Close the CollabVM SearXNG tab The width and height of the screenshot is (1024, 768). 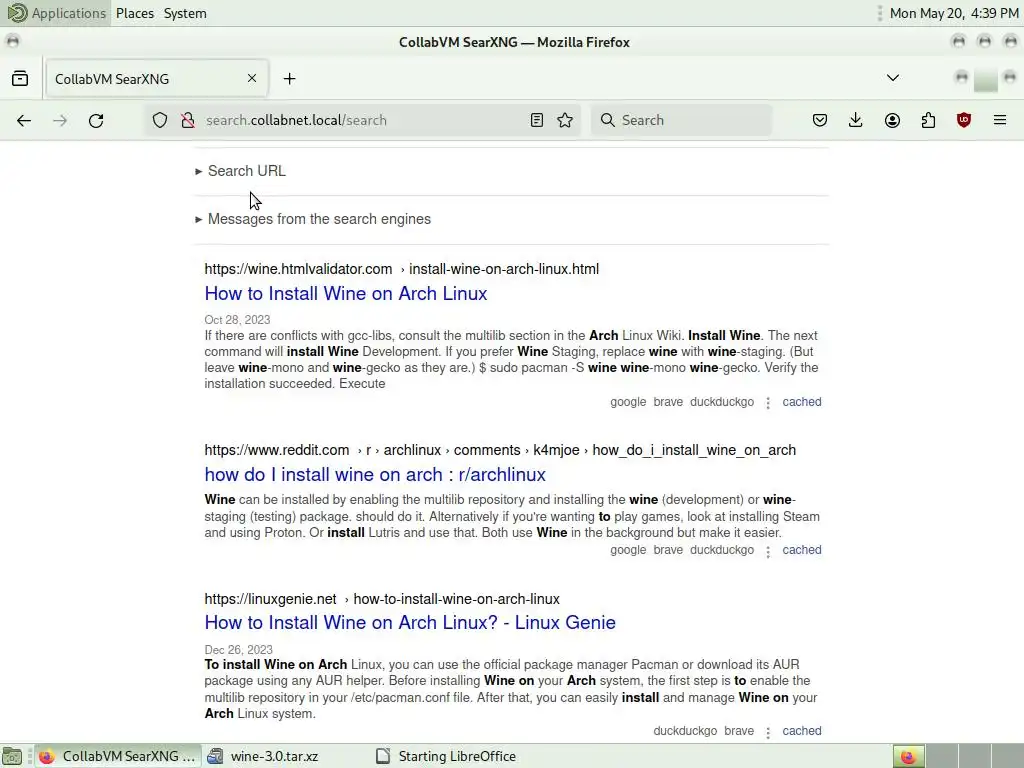pyautogui.click(x=252, y=78)
